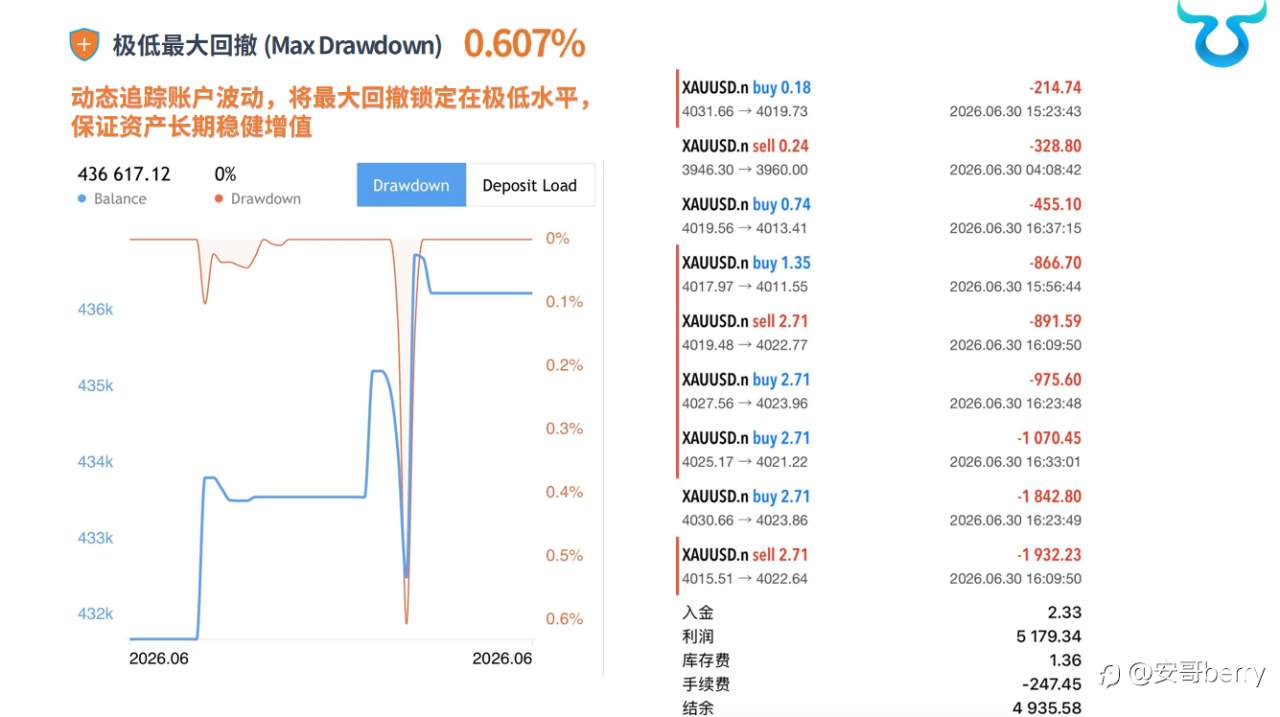Click the 手续费 -247.45 summary row
The width and height of the screenshot is (1280, 717).
pos(881,684)
